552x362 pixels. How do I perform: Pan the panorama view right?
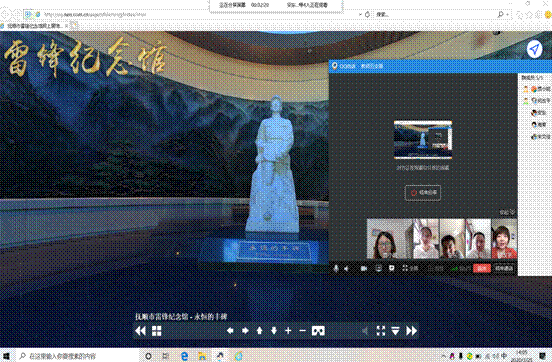(245, 331)
